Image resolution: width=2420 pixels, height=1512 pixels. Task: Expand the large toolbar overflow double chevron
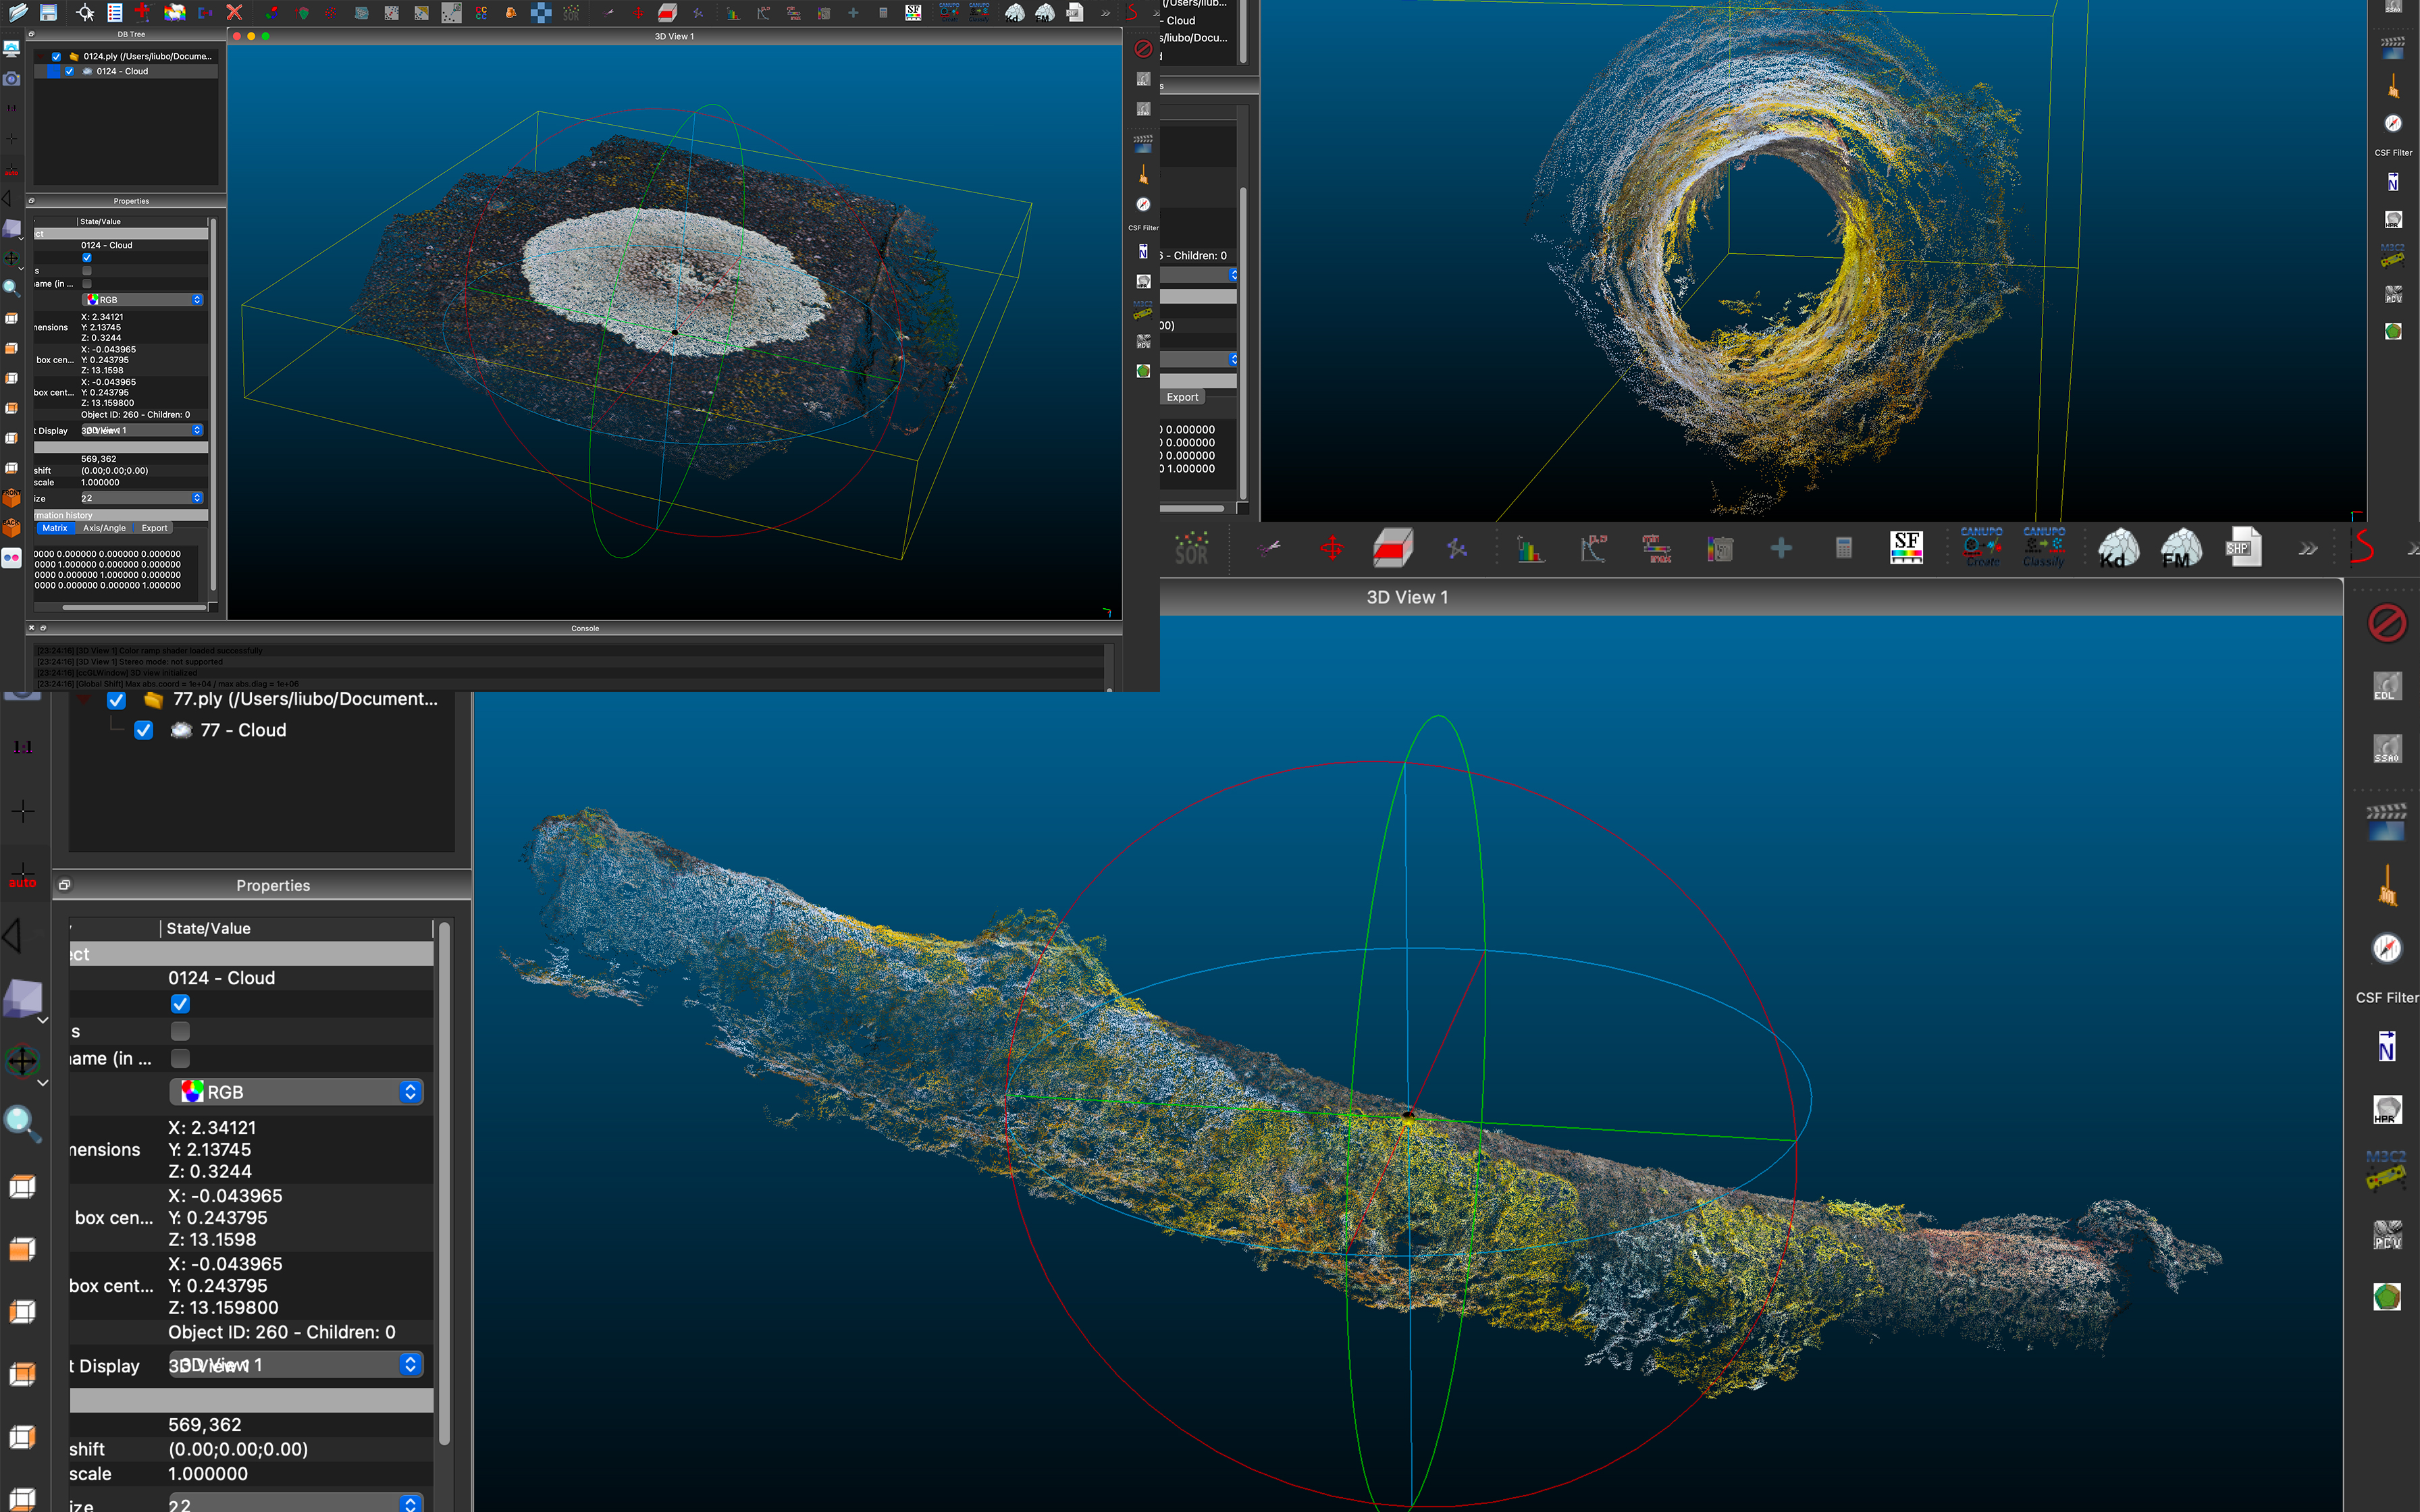point(2307,548)
